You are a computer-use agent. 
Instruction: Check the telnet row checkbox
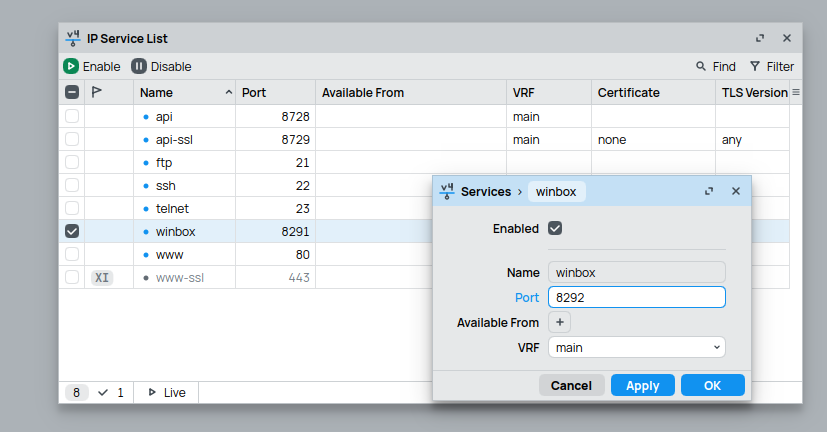[x=72, y=208]
